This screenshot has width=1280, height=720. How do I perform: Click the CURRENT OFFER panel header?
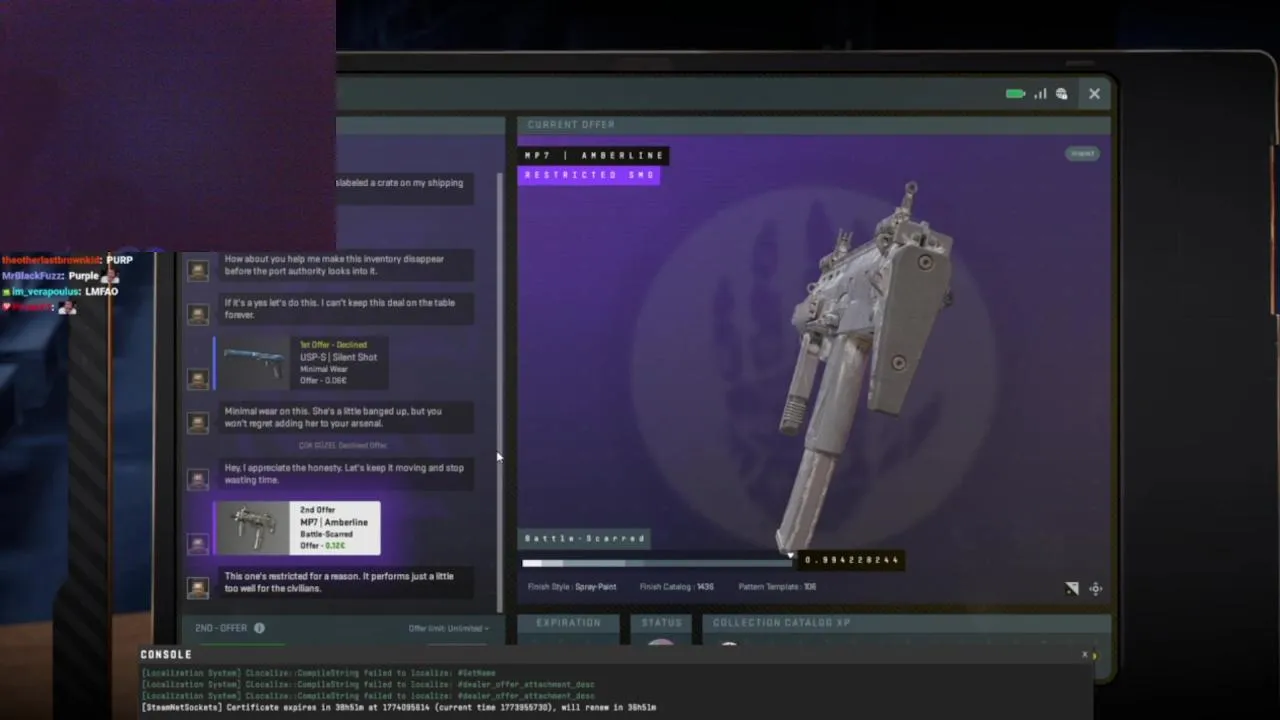coord(813,125)
